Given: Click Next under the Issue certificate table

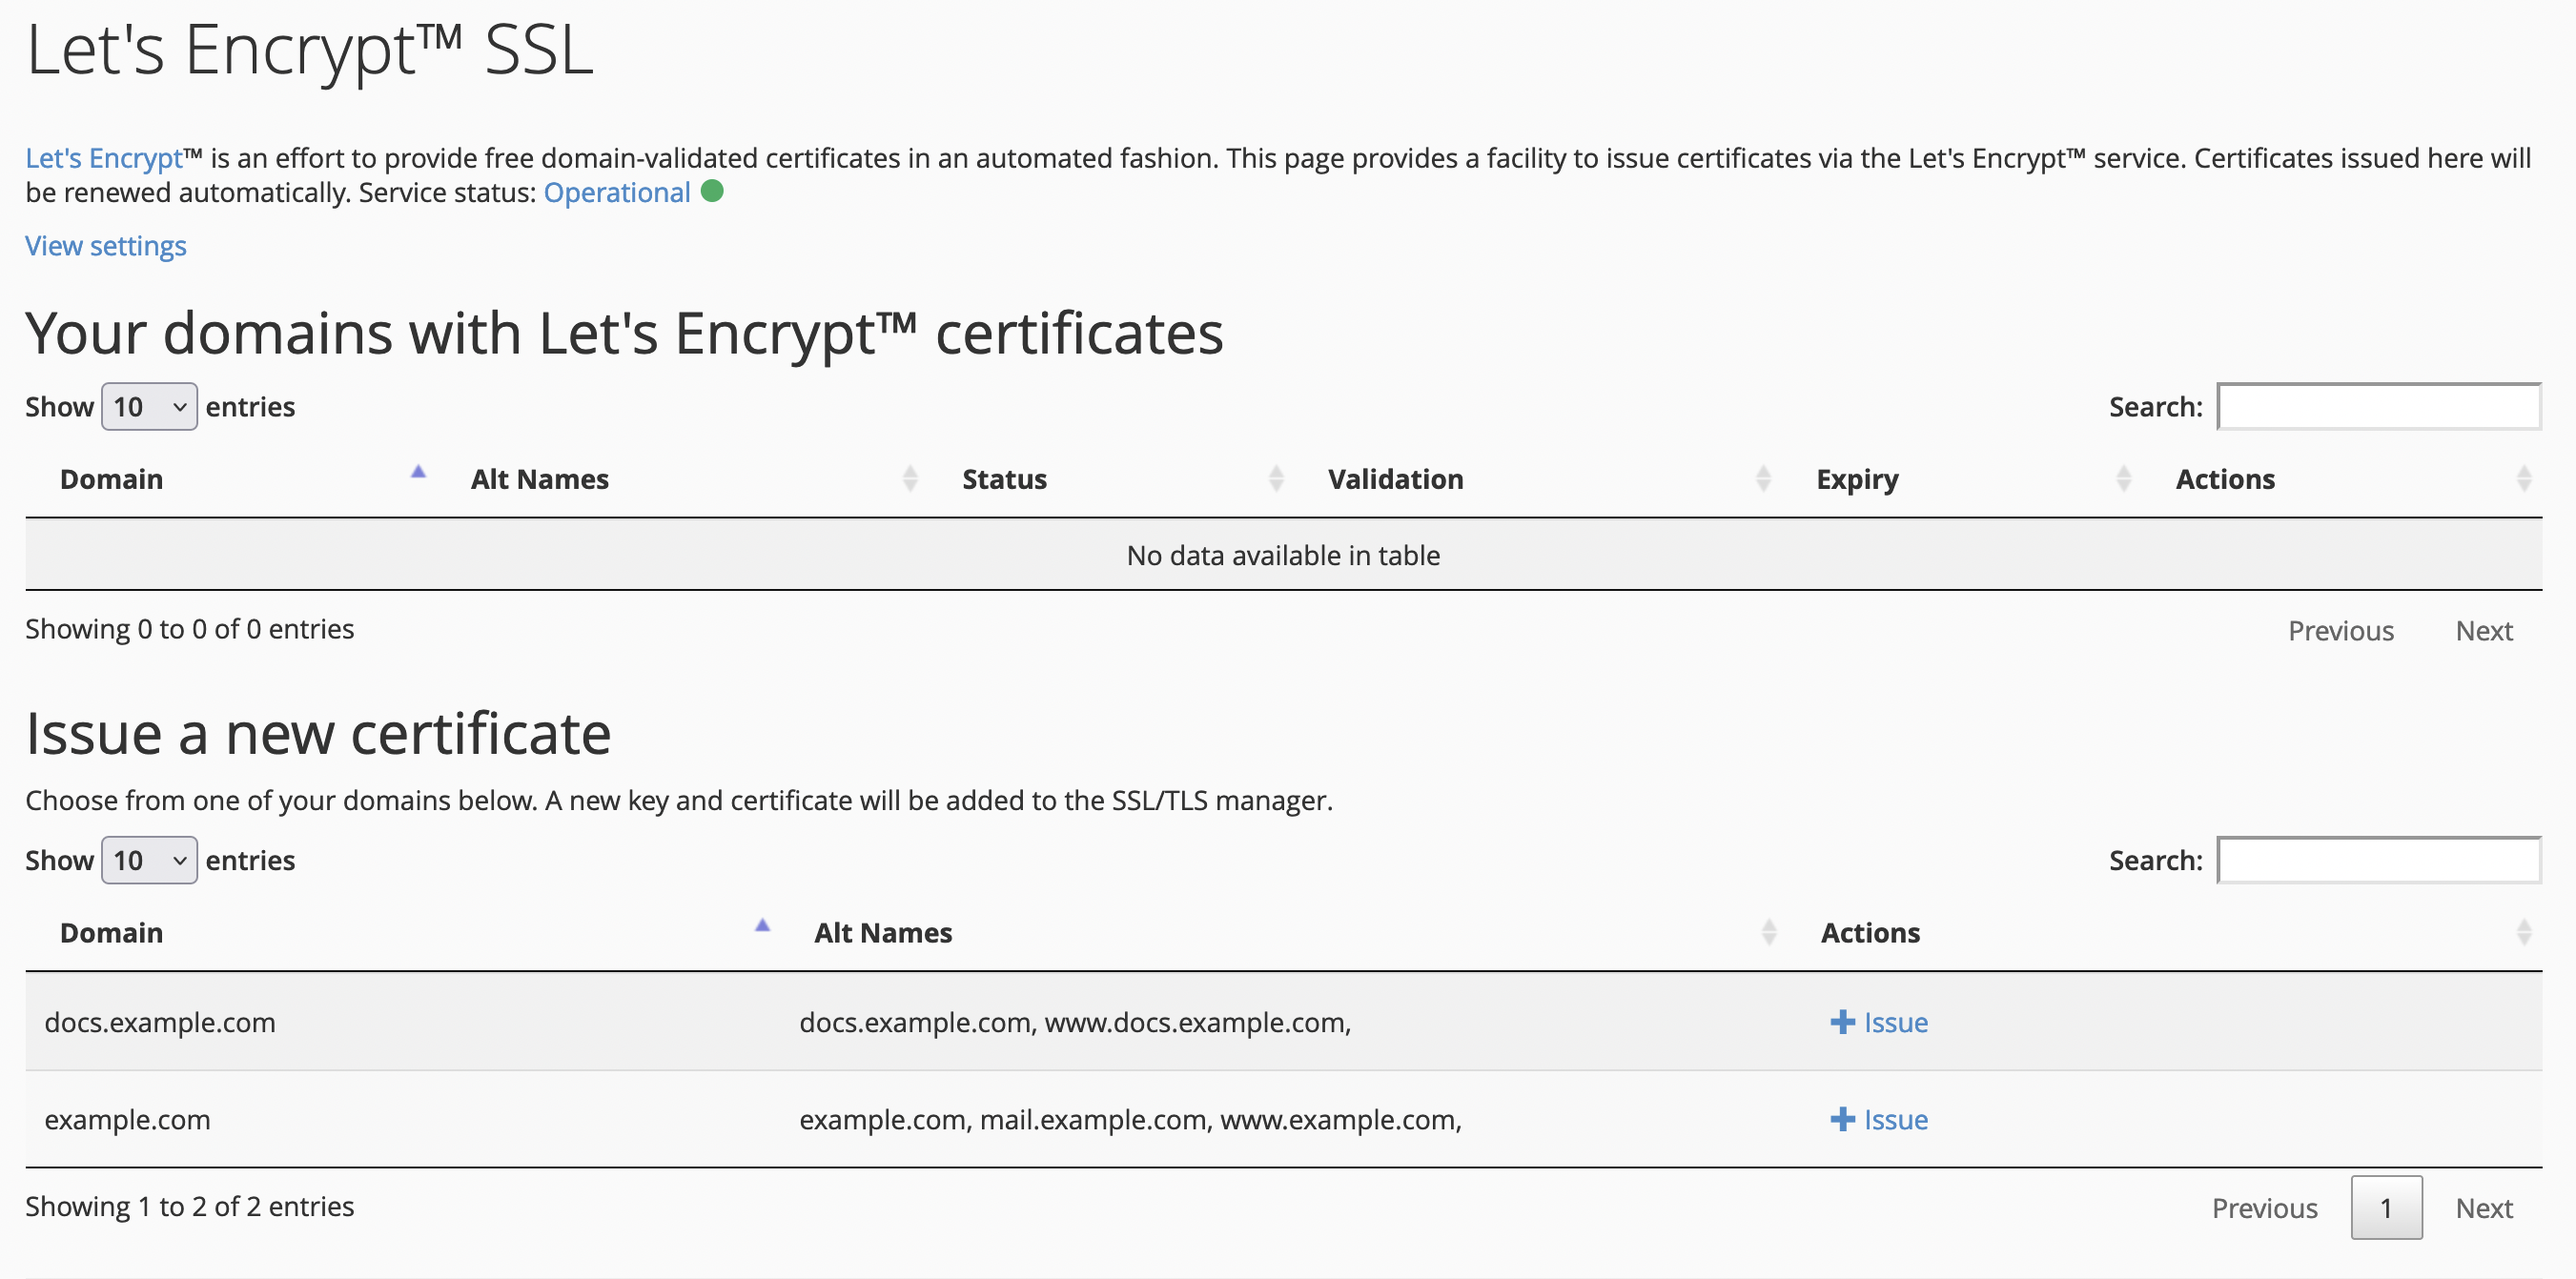Looking at the screenshot, I should pyautogui.click(x=2484, y=1208).
